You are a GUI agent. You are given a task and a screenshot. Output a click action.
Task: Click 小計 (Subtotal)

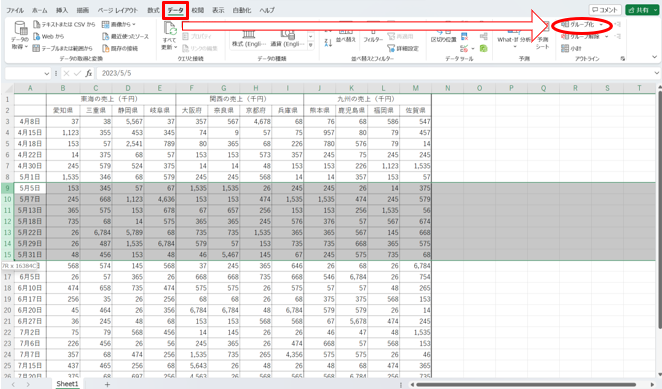pyautogui.click(x=572, y=48)
